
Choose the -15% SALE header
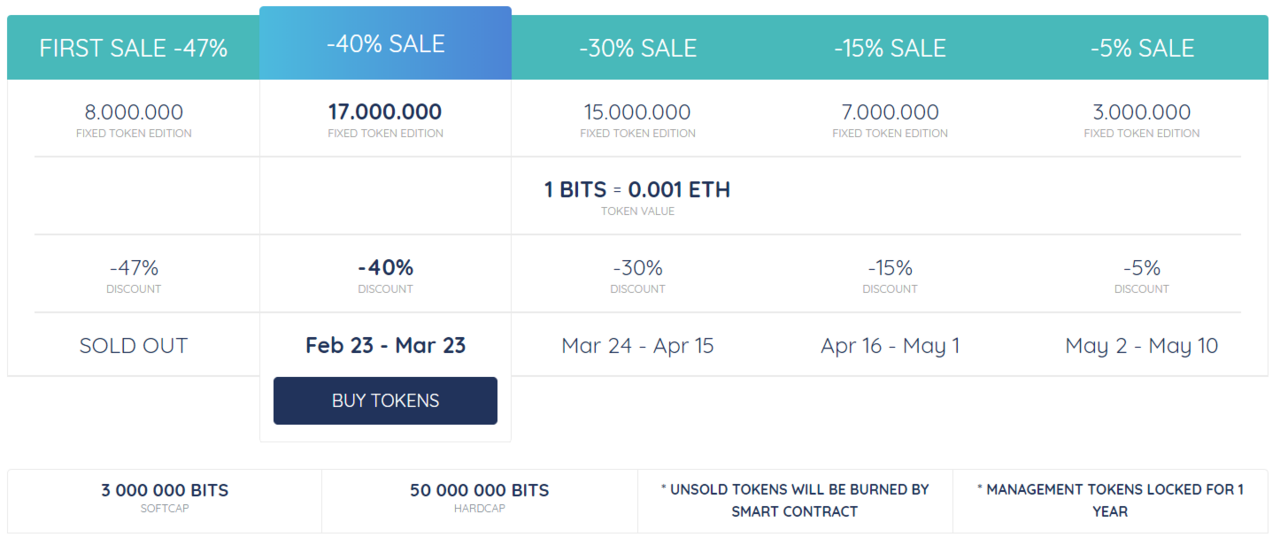(x=890, y=48)
